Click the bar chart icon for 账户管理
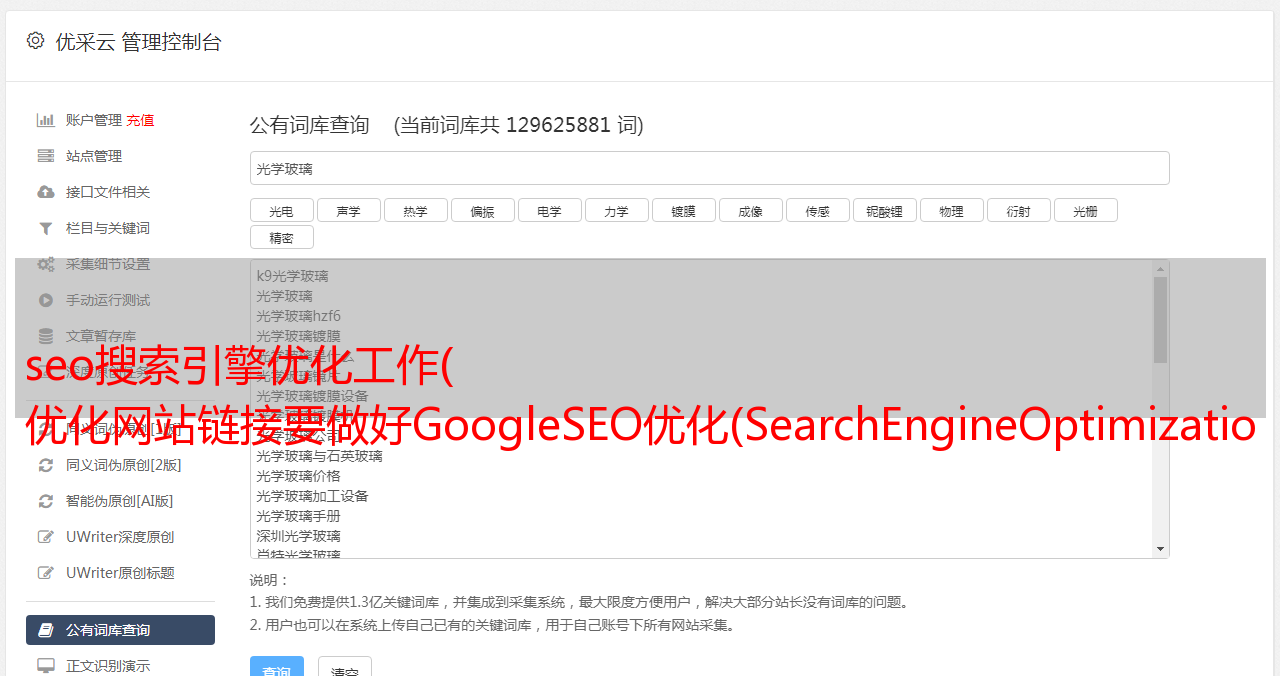The height and width of the screenshot is (676, 1280). [x=46, y=120]
